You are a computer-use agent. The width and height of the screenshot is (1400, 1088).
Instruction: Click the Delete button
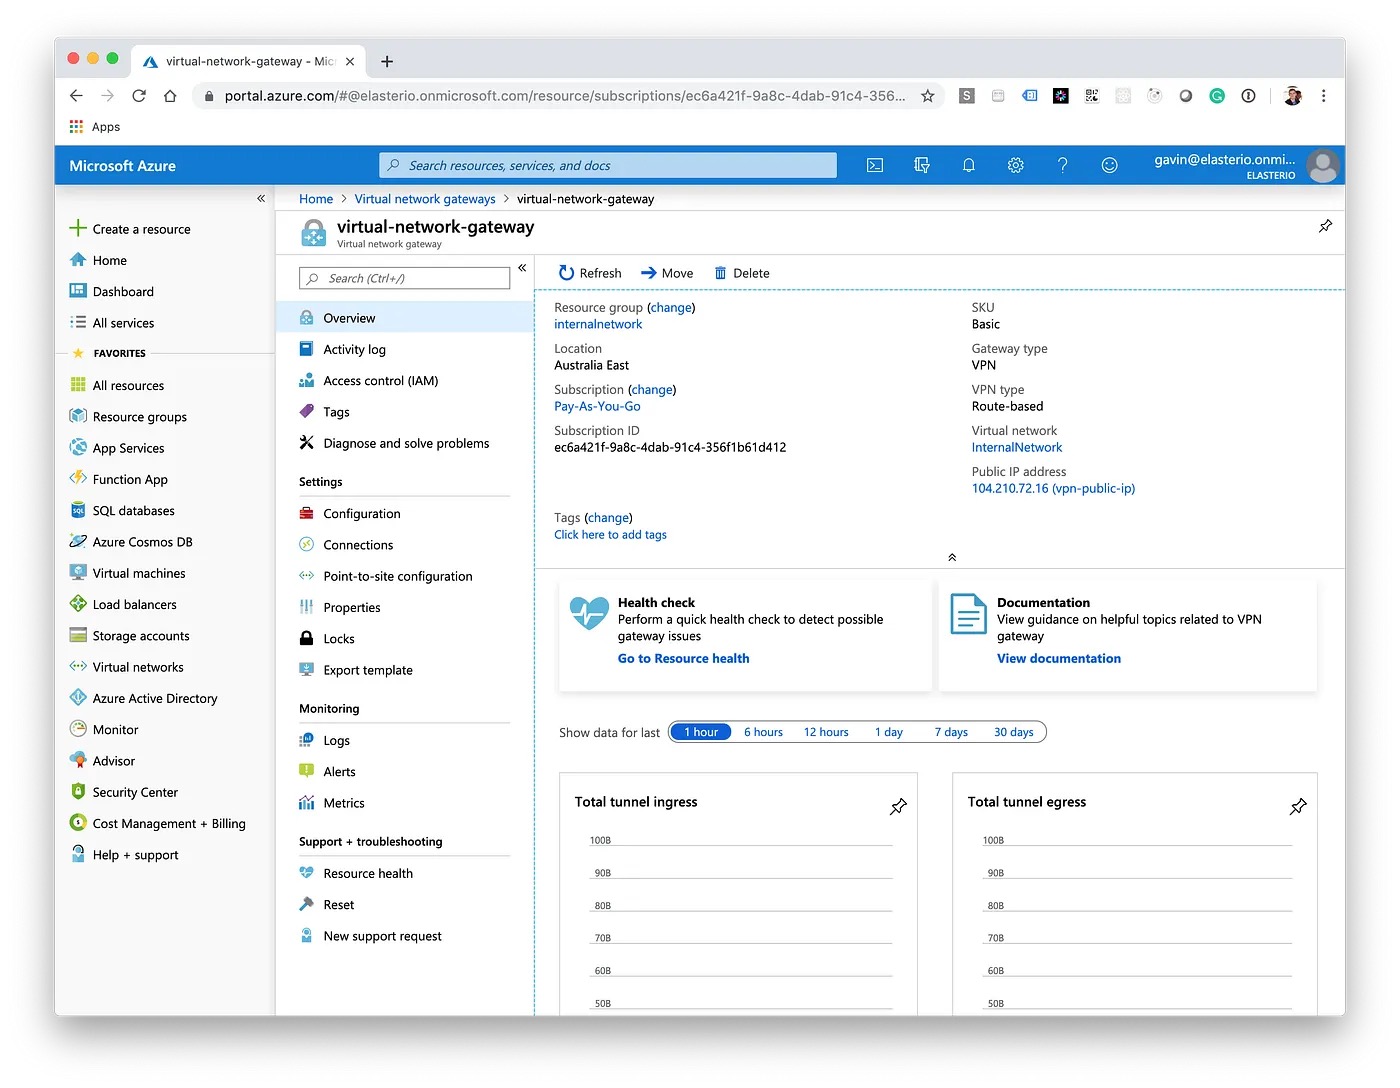[741, 273]
